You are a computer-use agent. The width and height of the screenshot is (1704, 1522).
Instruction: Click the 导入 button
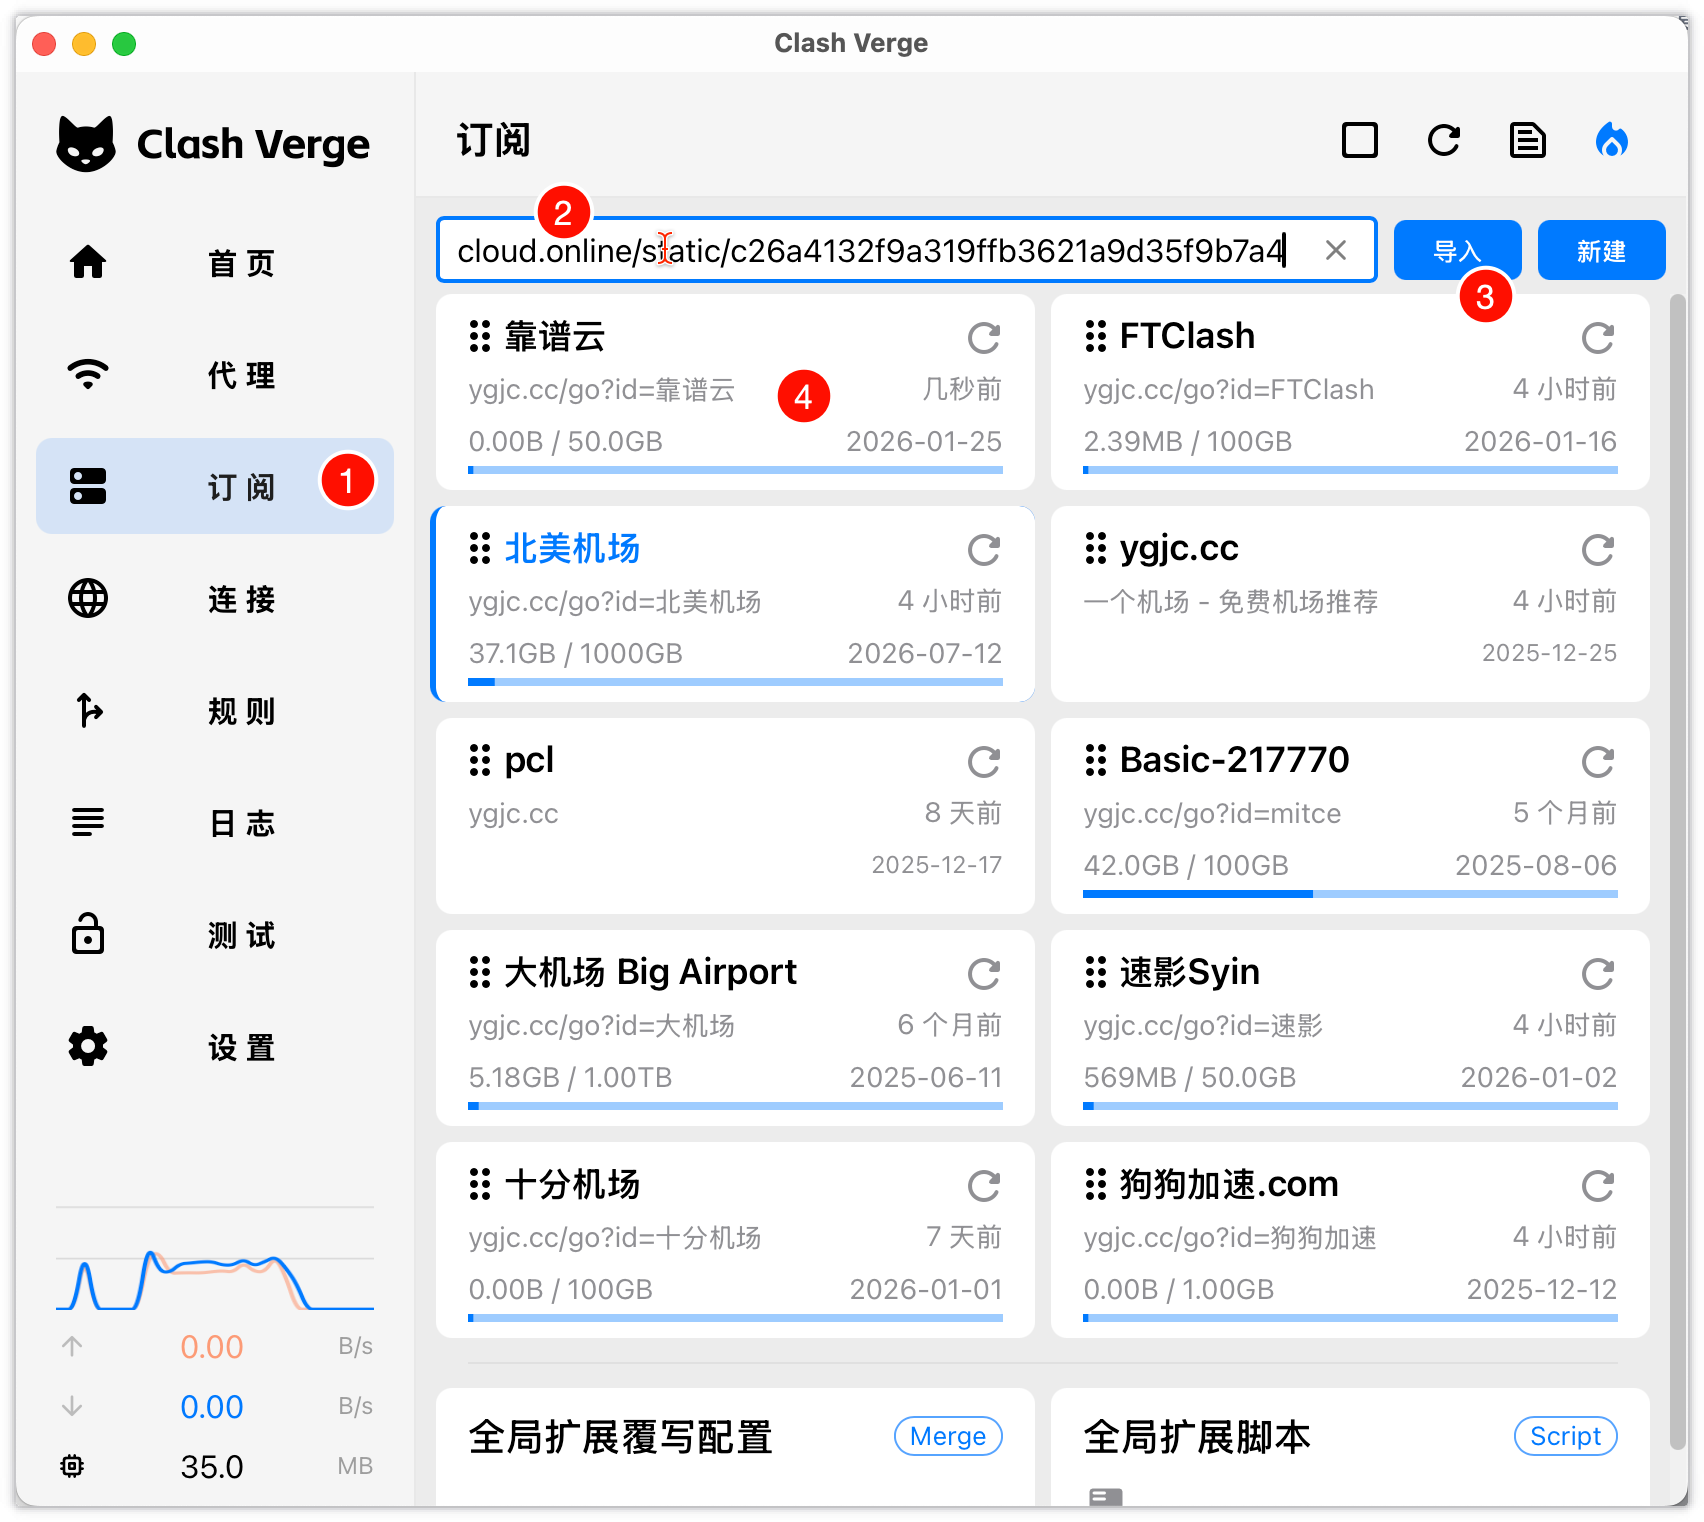[1457, 250]
